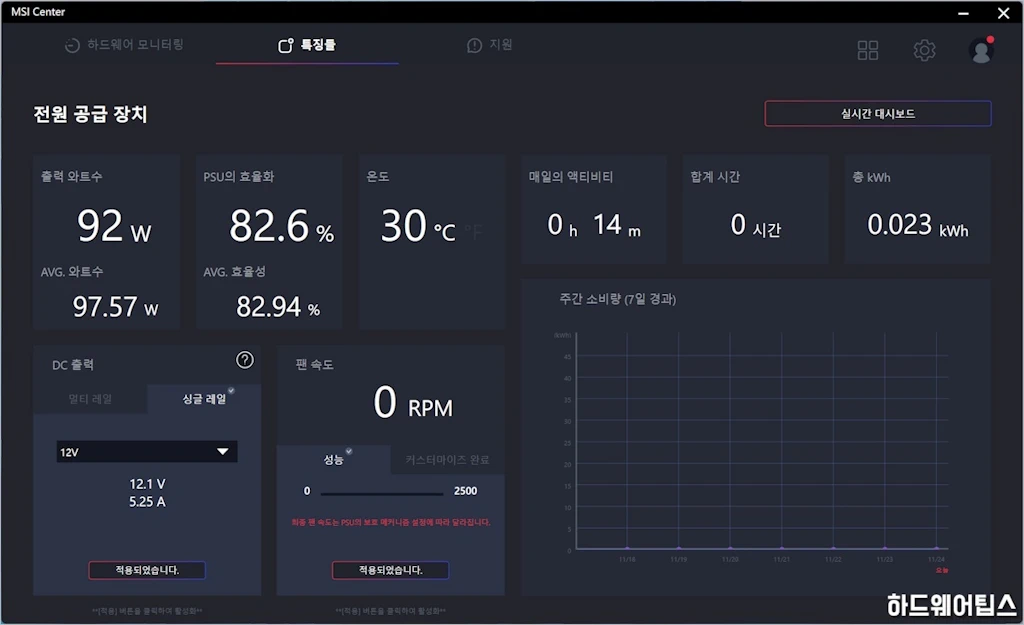Click the 하드웨어 모니터링 tab icon
Image resolution: width=1024 pixels, height=625 pixels.
[72, 45]
